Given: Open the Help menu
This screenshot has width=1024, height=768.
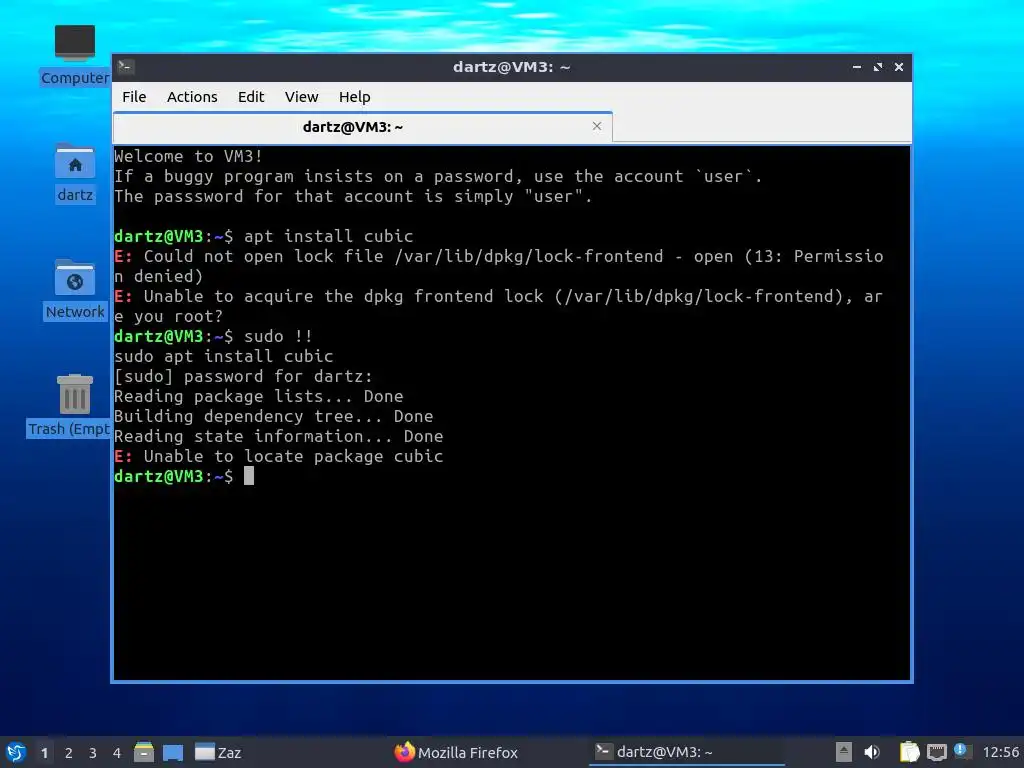Looking at the screenshot, I should click(x=355, y=97).
